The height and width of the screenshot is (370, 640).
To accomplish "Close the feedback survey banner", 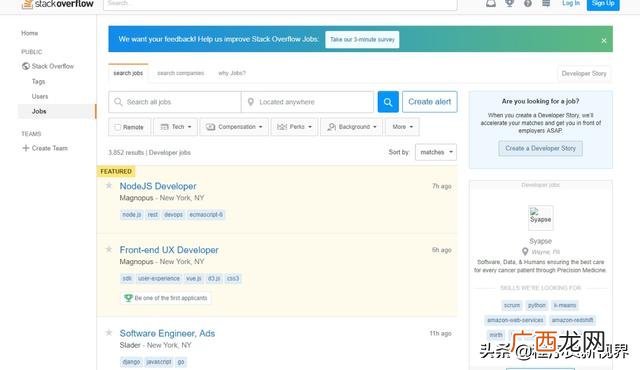I will point(604,40).
